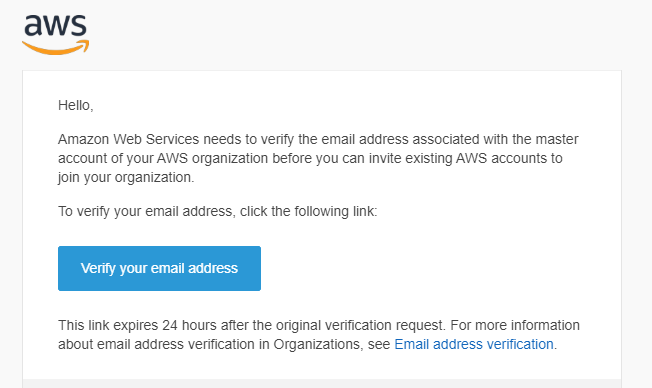The image size is (652, 388).
Task: Click the Hello, greeting text
Action: pyautogui.click(x=76, y=105)
